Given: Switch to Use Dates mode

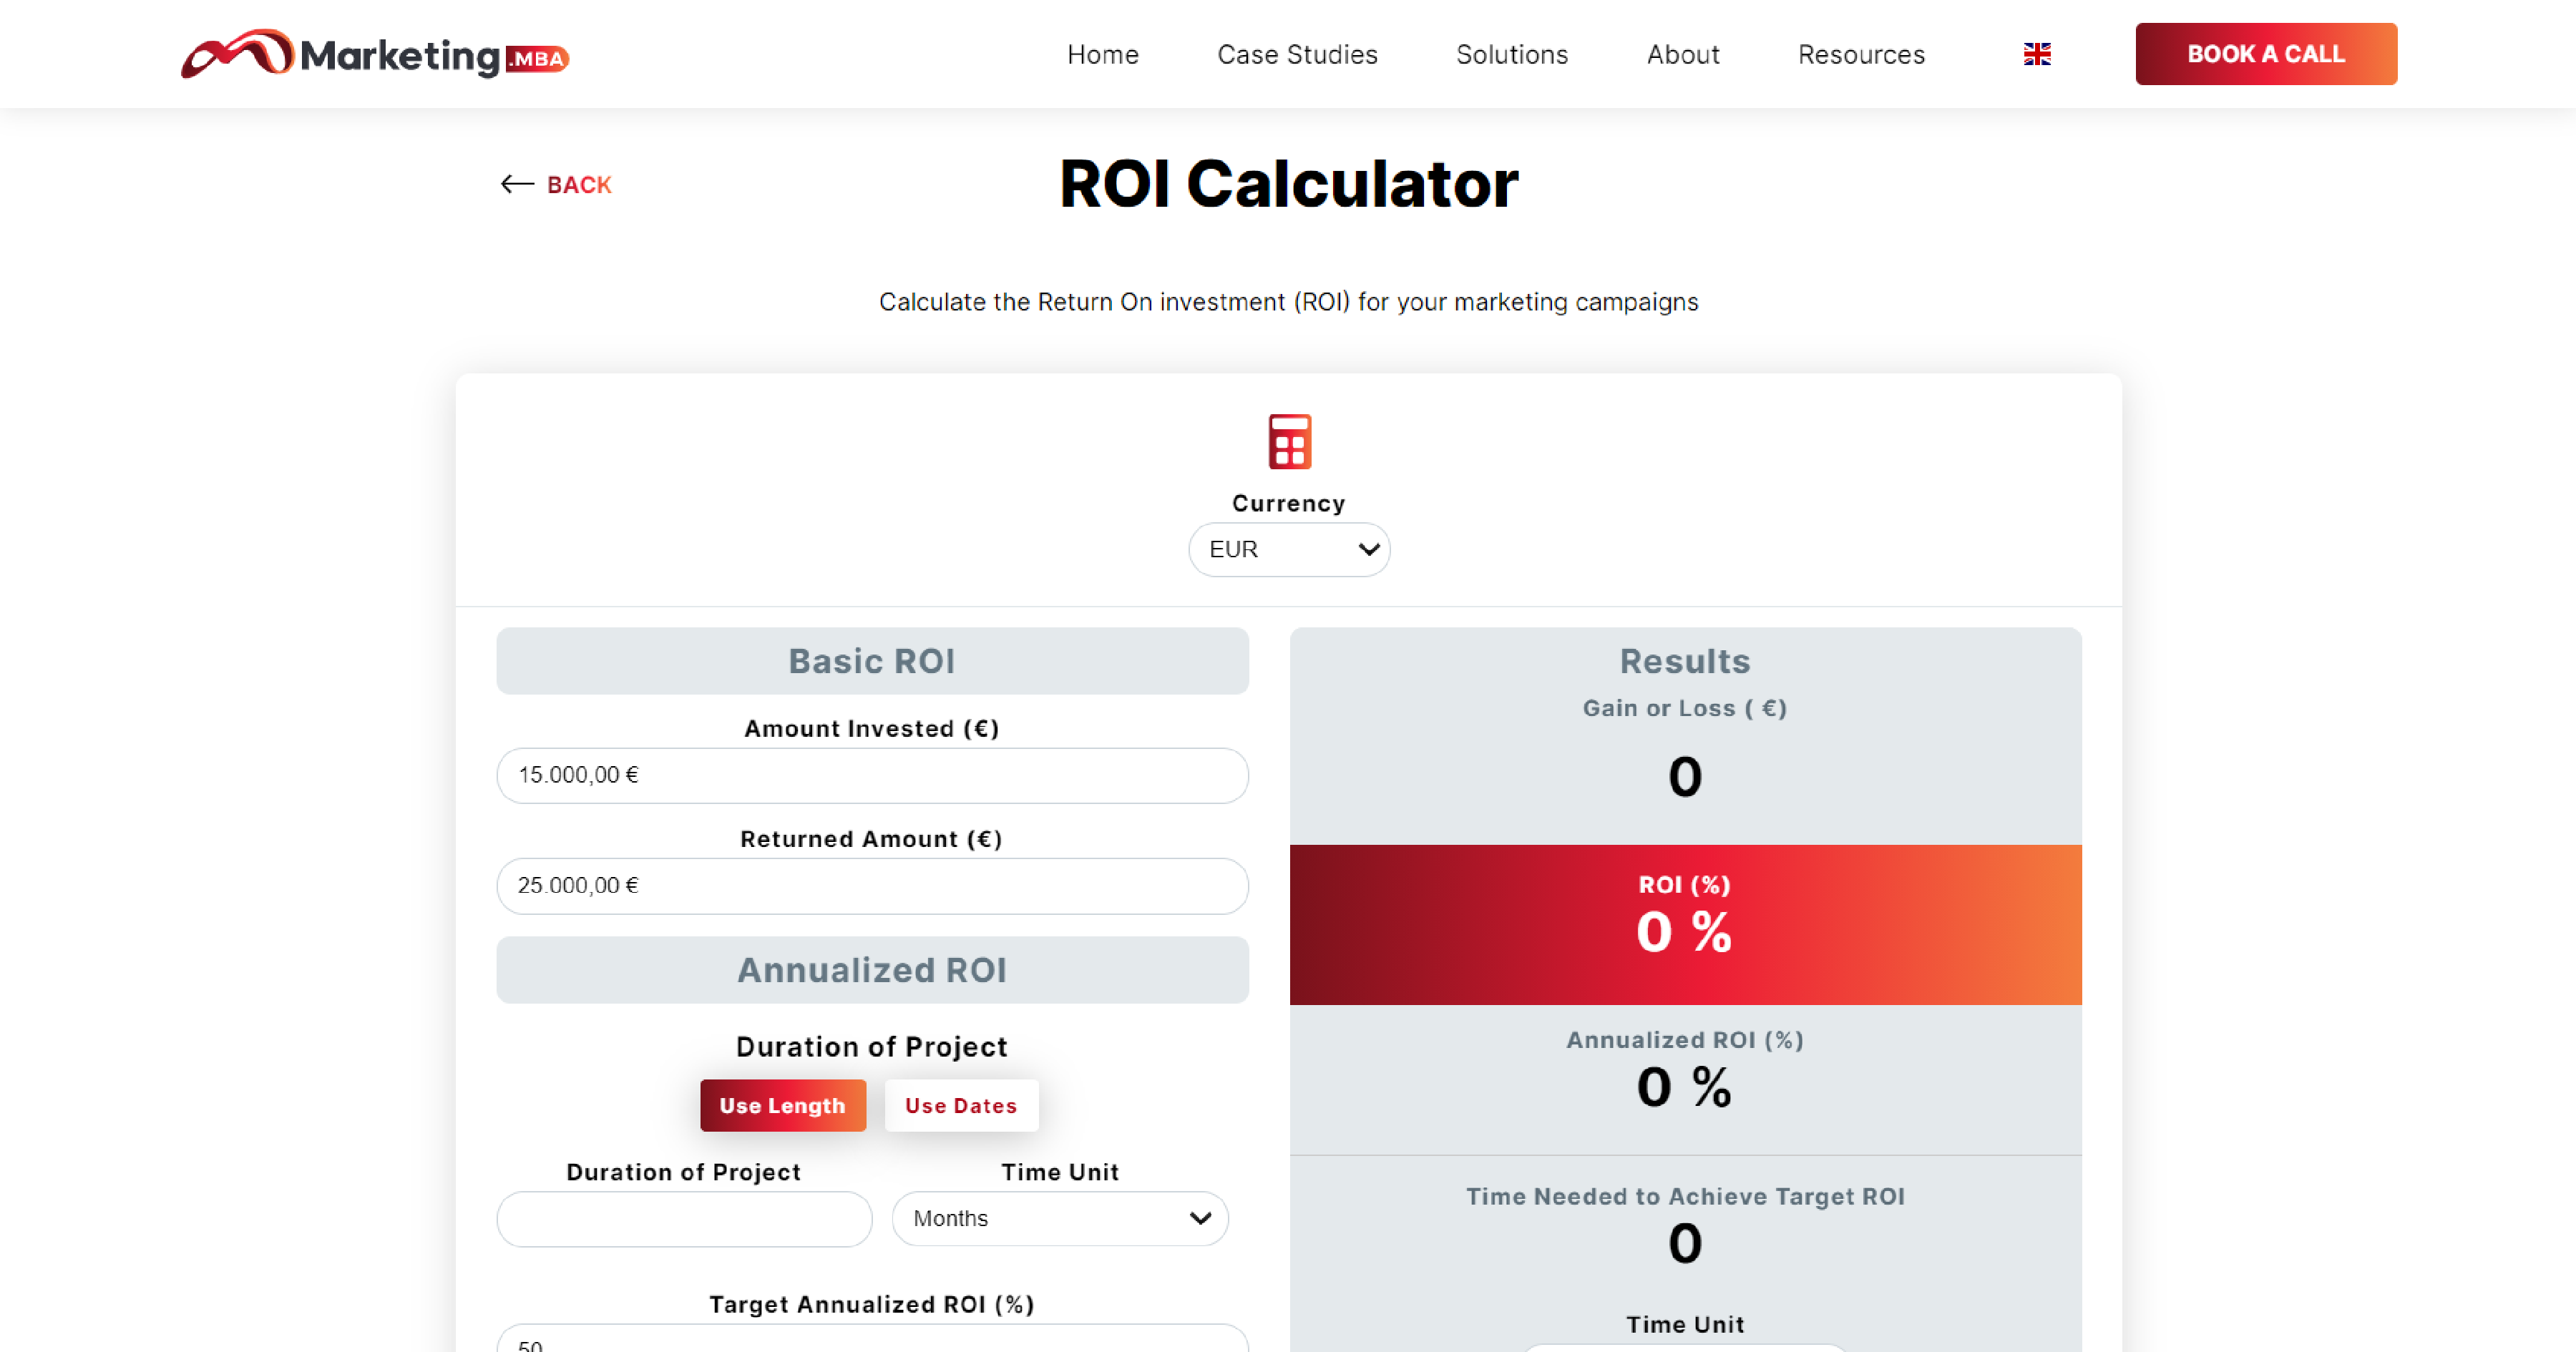Looking at the screenshot, I should pyautogui.click(x=960, y=1105).
